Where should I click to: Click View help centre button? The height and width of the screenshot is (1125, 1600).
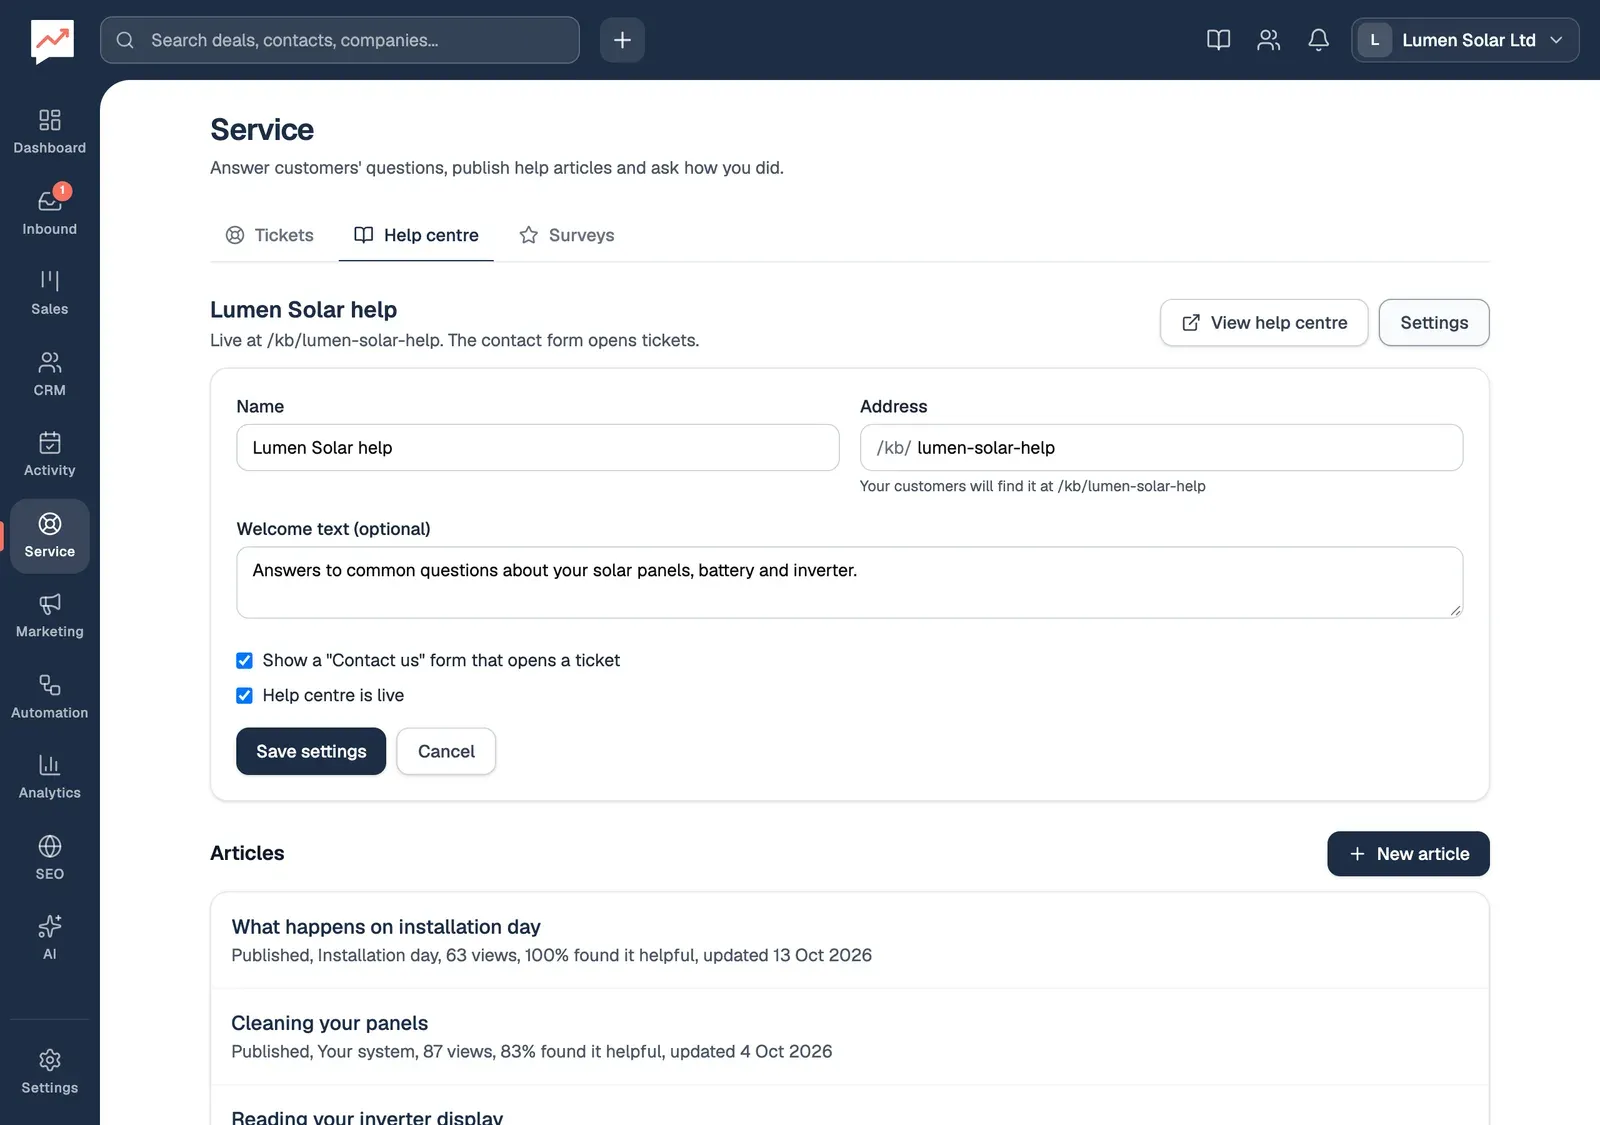(1264, 323)
